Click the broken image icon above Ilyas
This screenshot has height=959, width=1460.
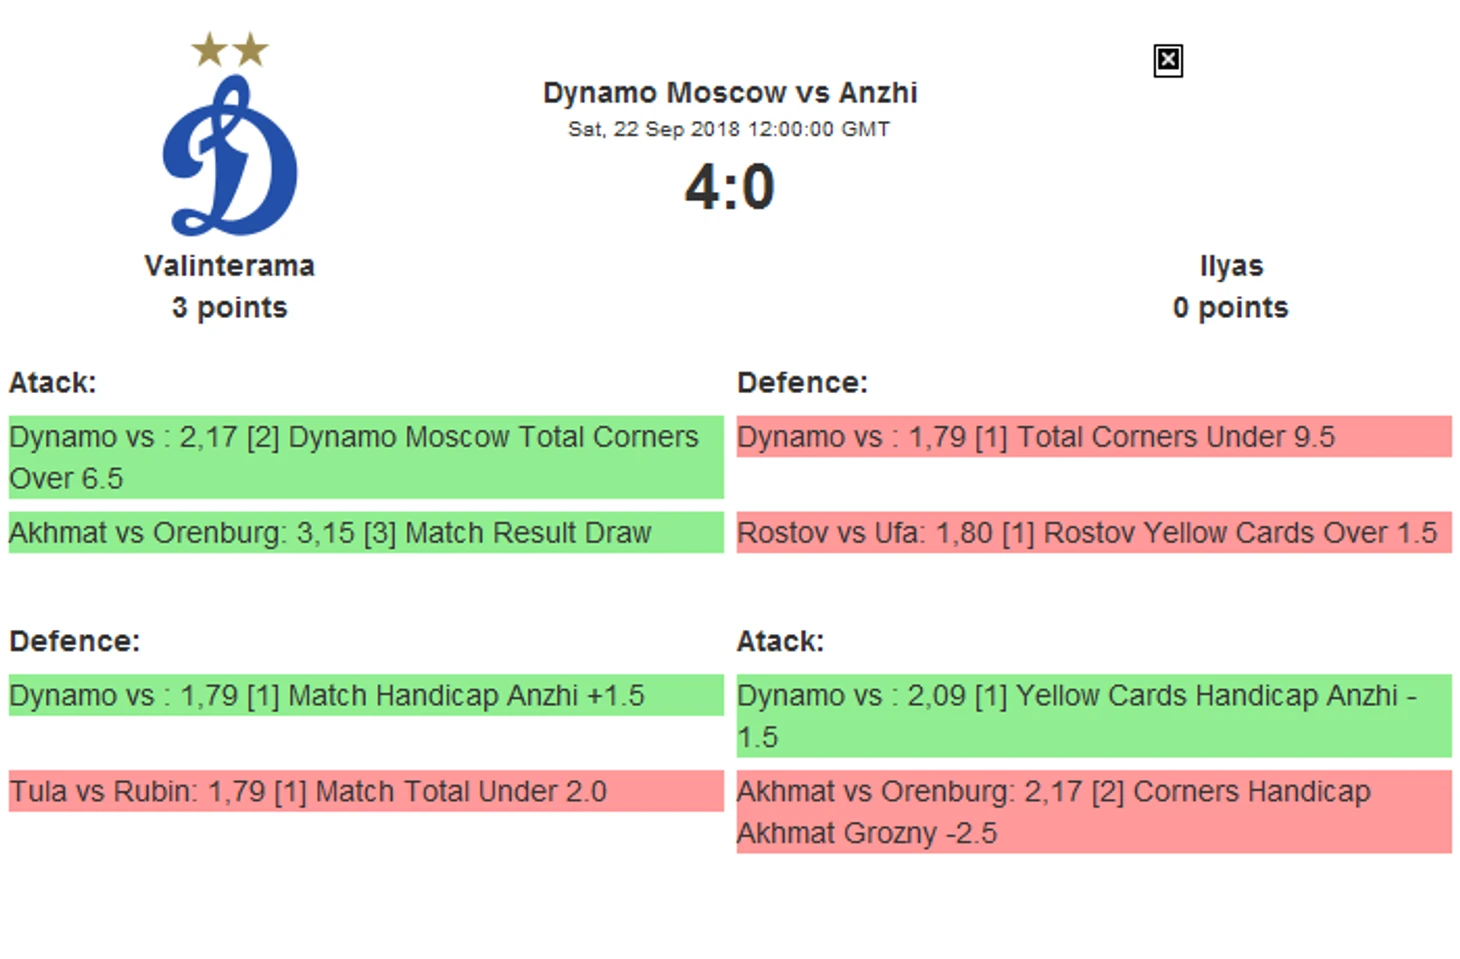pyautogui.click(x=1168, y=61)
